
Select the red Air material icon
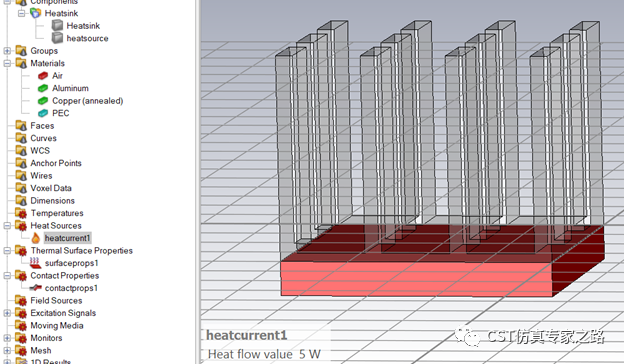pyautogui.click(x=43, y=76)
